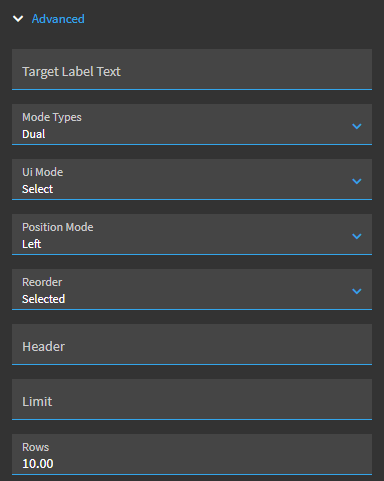This screenshot has width=384, height=481.
Task: Click the Left value in Position Mode
Action: tap(31, 244)
